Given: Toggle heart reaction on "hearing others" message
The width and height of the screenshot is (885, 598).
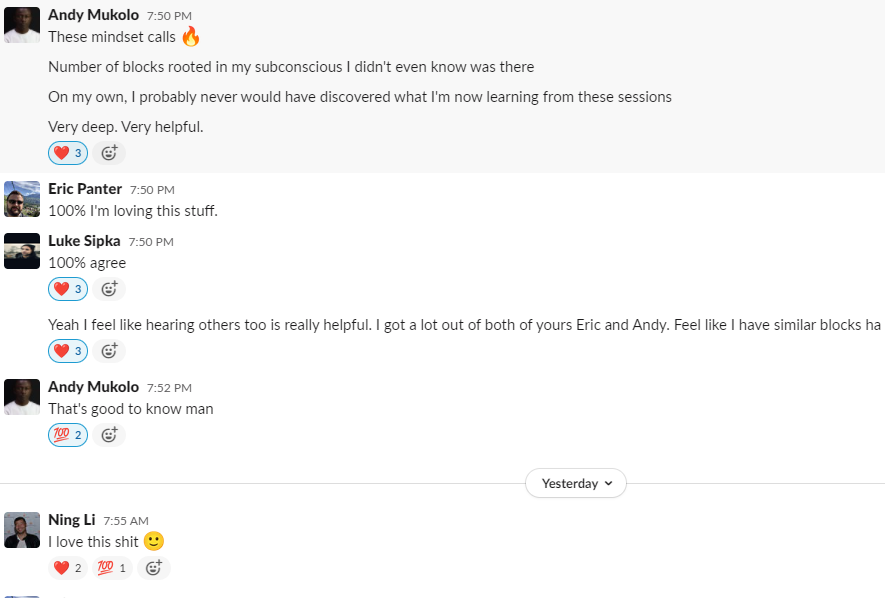Looking at the screenshot, I should click(x=68, y=351).
